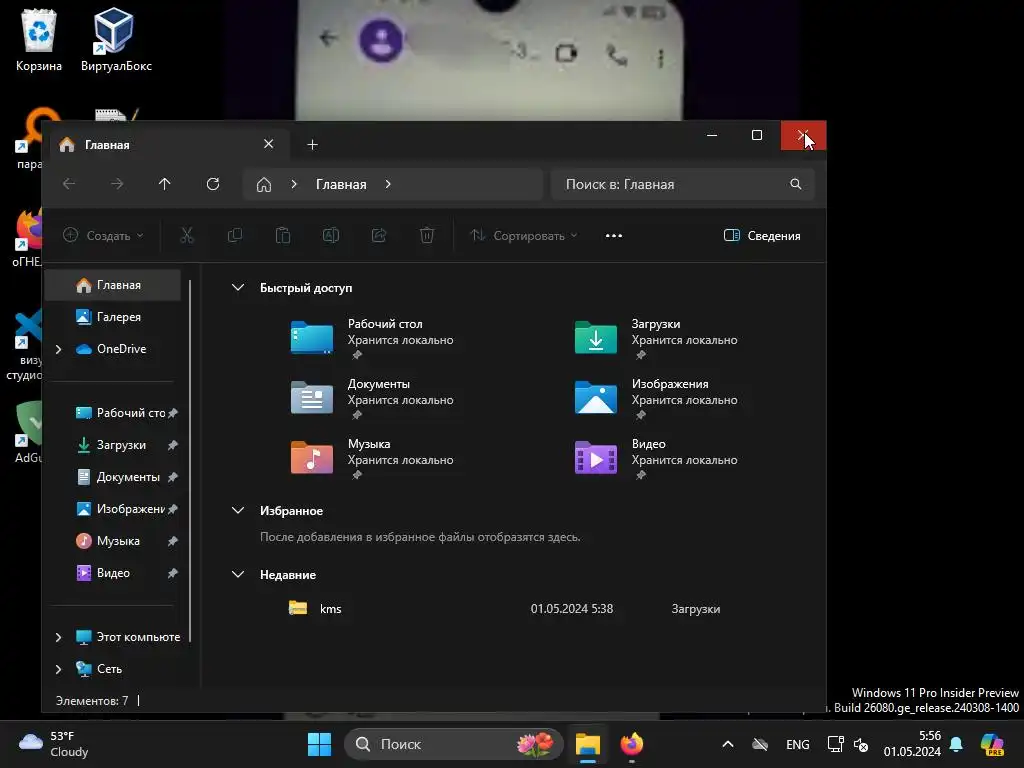
Task: Select Корзина icon on the desktop
Action: [x=39, y=40]
